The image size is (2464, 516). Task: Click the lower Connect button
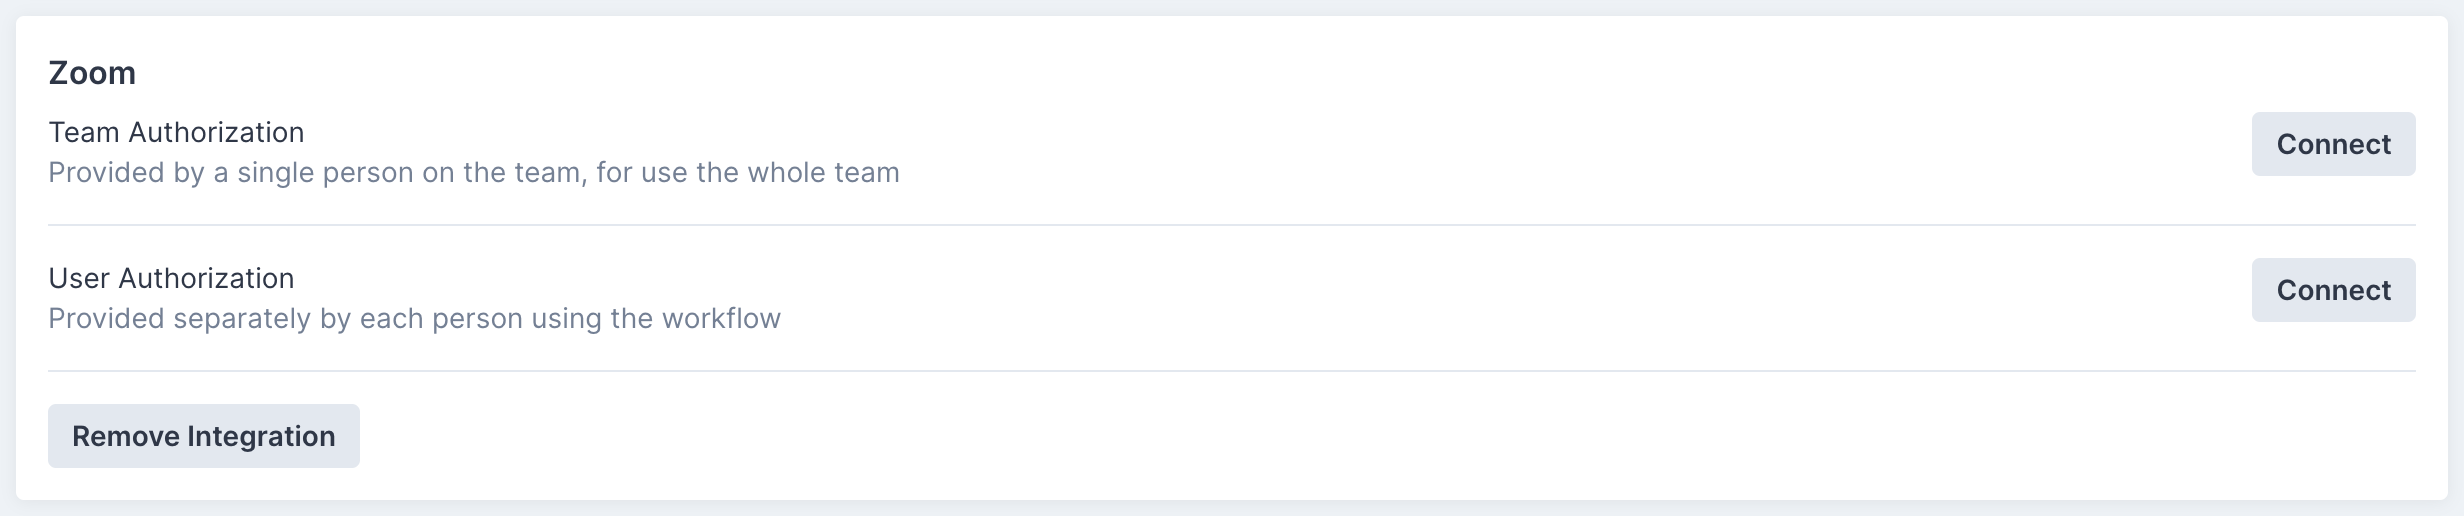pos(2332,290)
